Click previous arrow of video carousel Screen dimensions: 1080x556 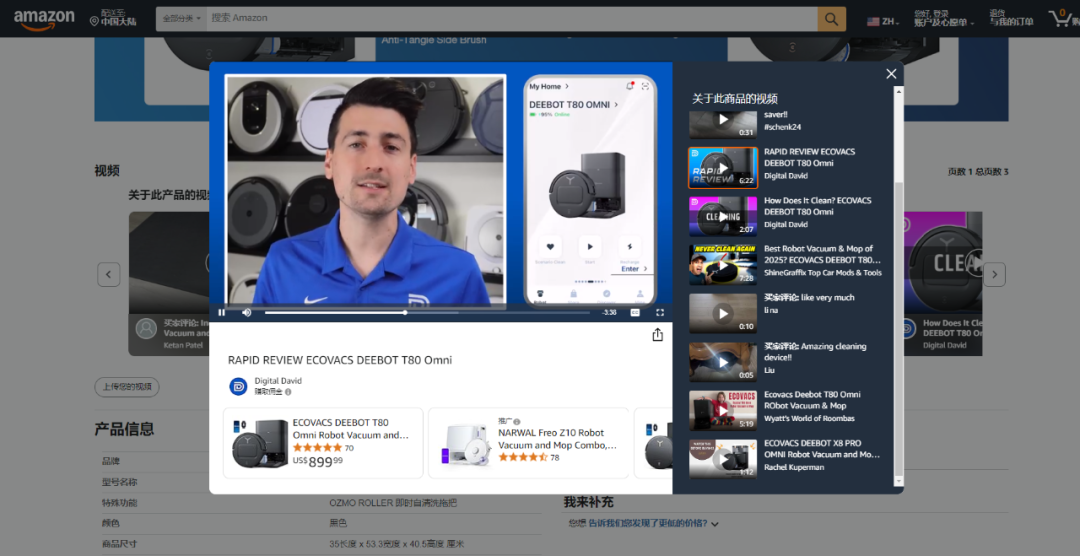(109, 274)
